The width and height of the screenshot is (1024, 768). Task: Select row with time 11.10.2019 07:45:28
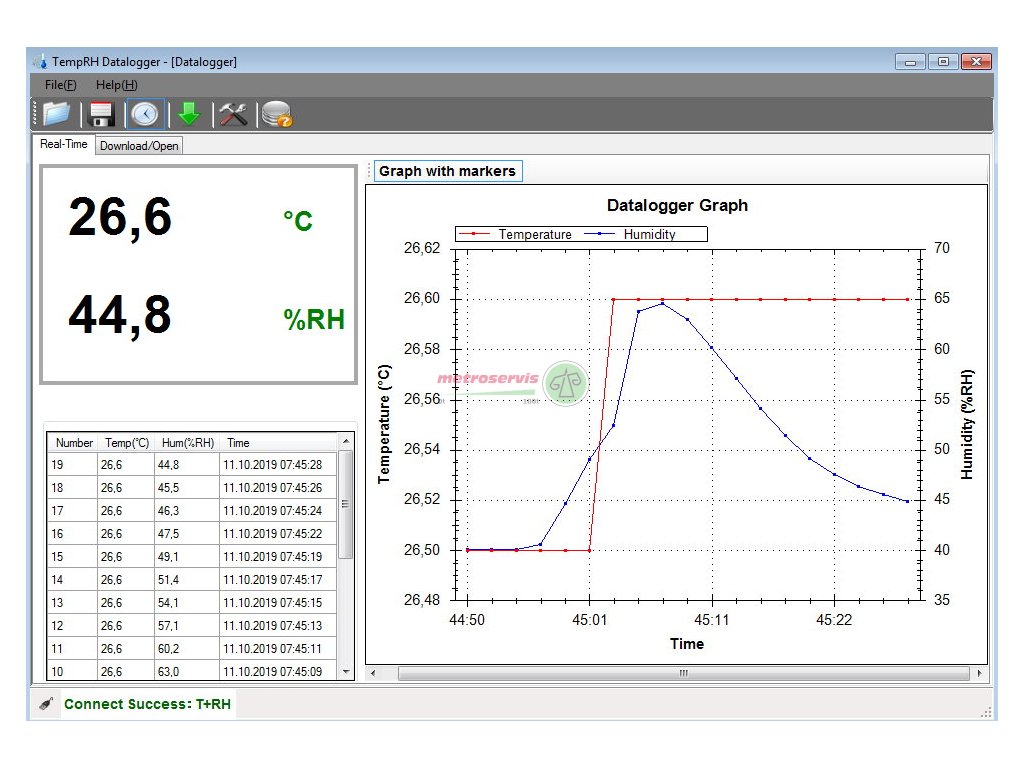pos(192,465)
